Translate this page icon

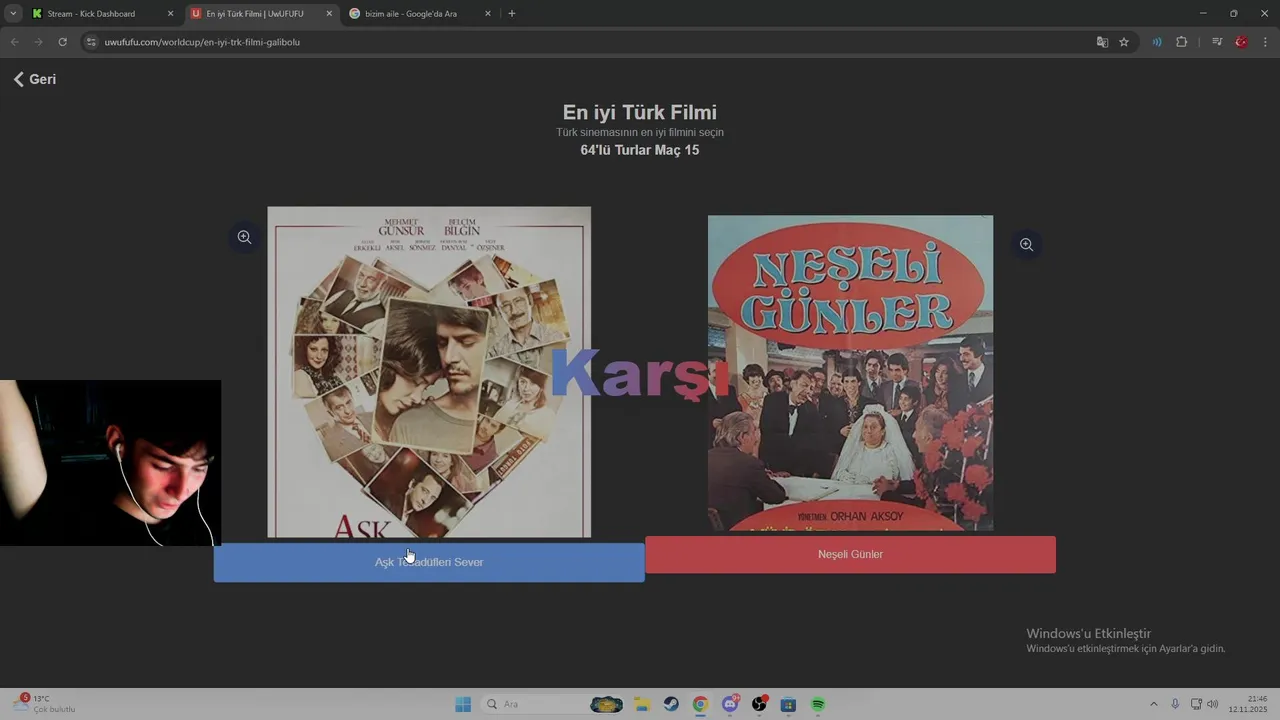pos(1102,42)
